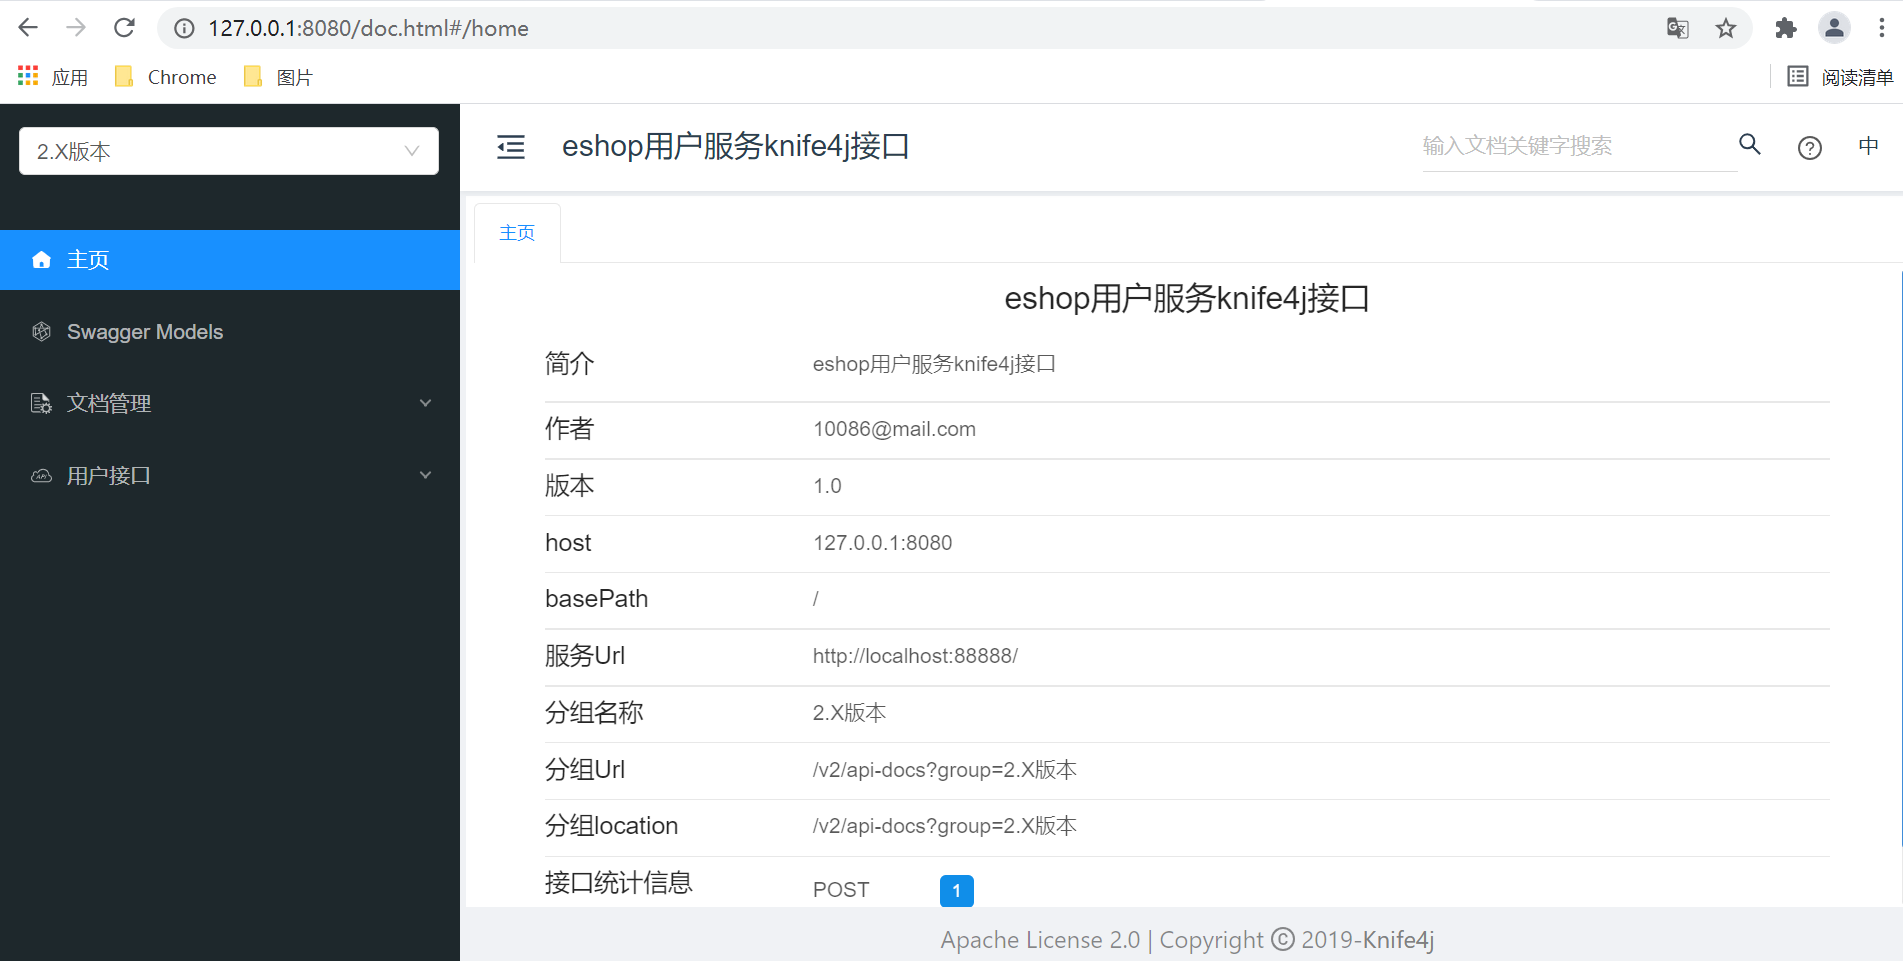Click 文档管理 document icon
Viewport: 1903px width, 961px height.
click(x=41, y=404)
